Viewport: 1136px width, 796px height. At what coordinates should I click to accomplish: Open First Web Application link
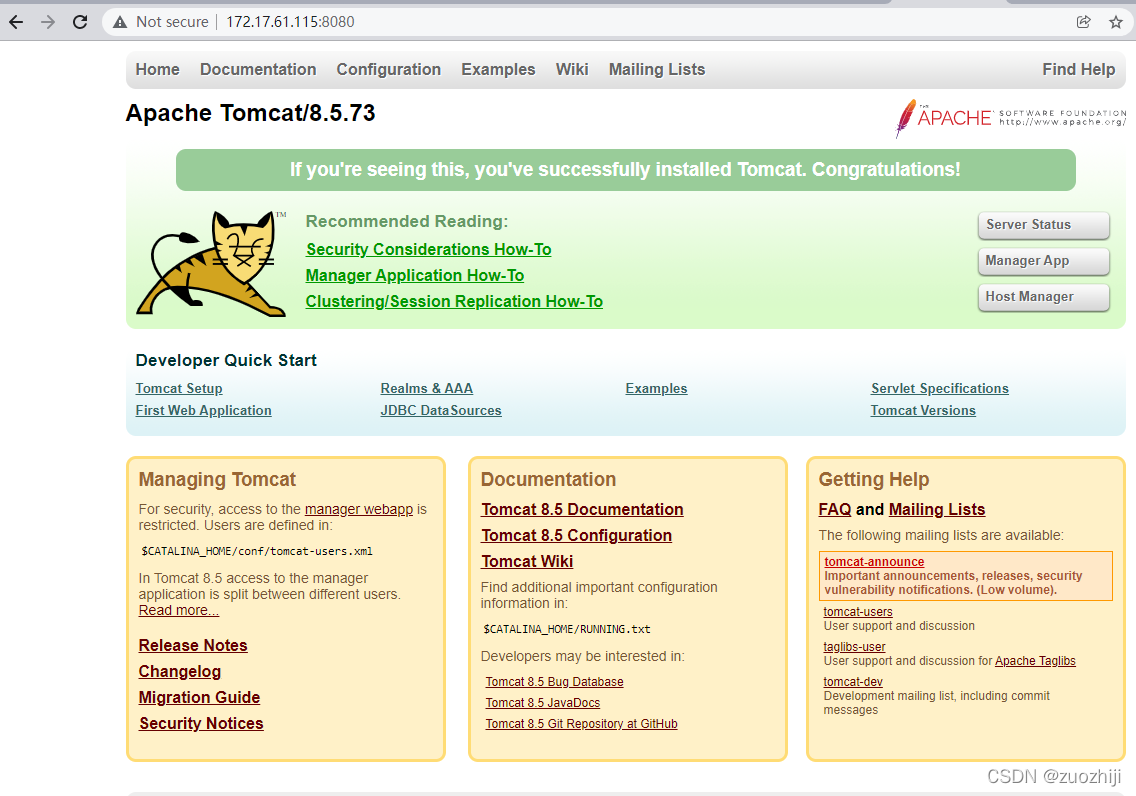coord(204,410)
